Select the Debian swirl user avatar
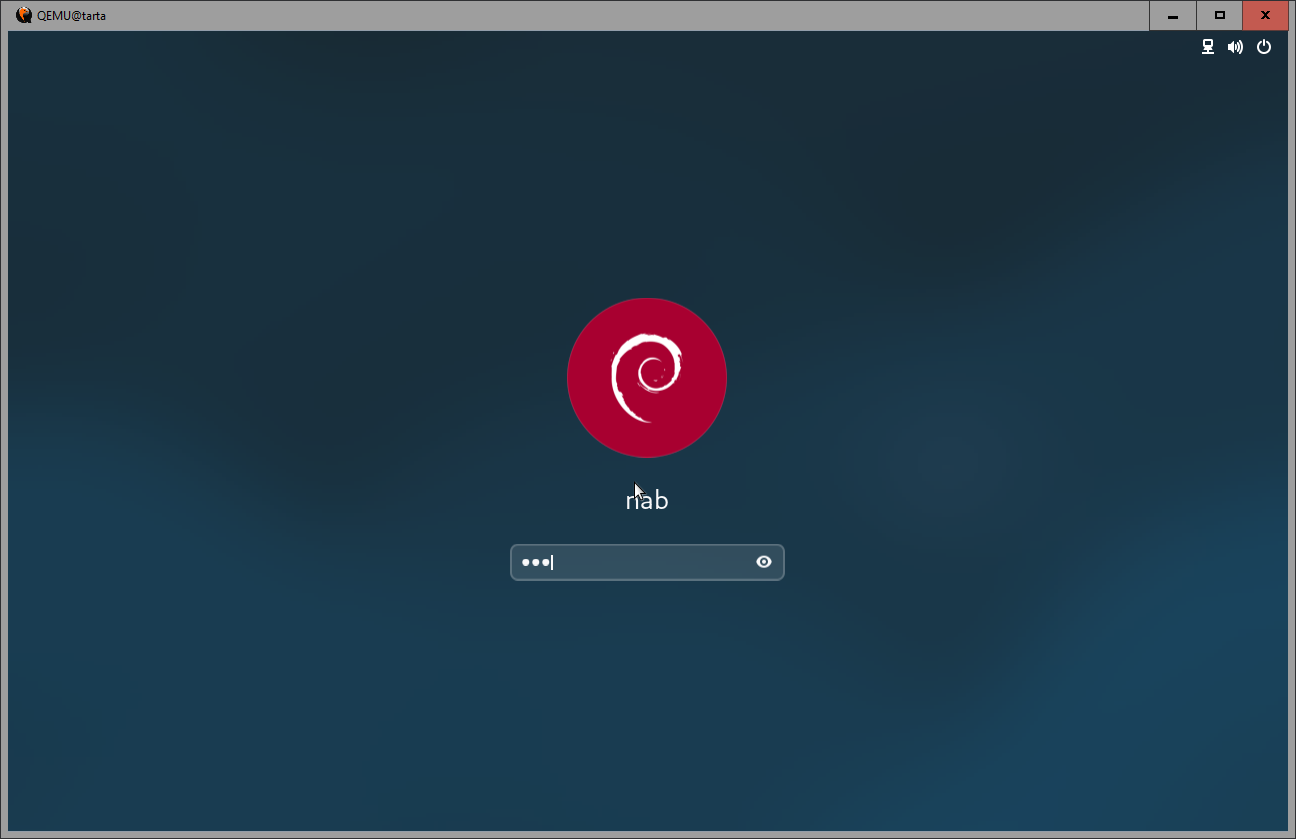The image size is (1296, 839). tap(647, 377)
